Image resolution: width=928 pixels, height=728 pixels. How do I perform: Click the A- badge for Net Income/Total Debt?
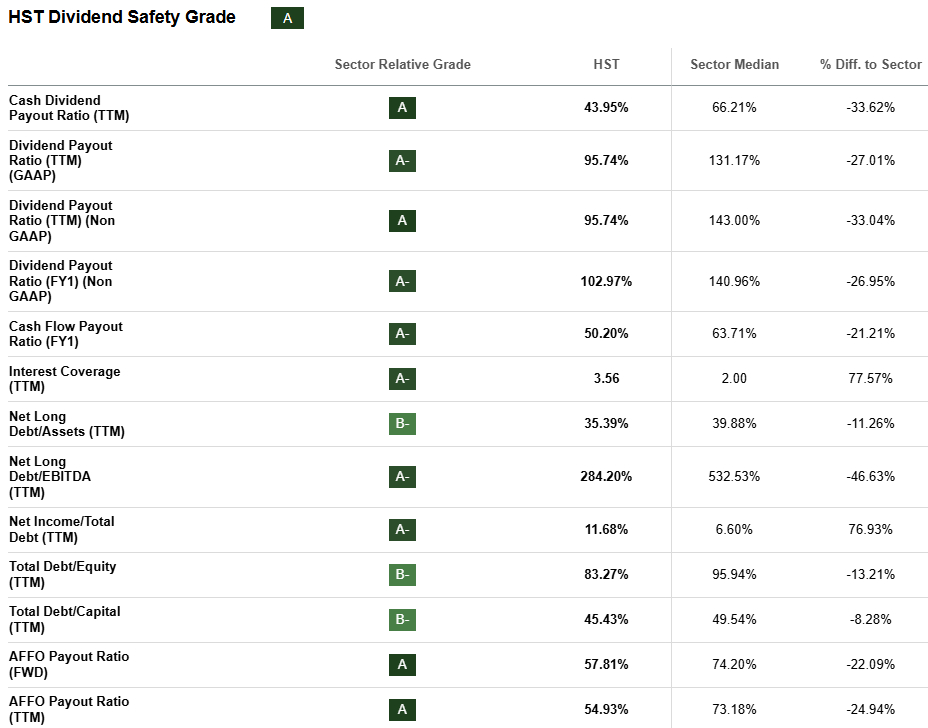tap(402, 530)
